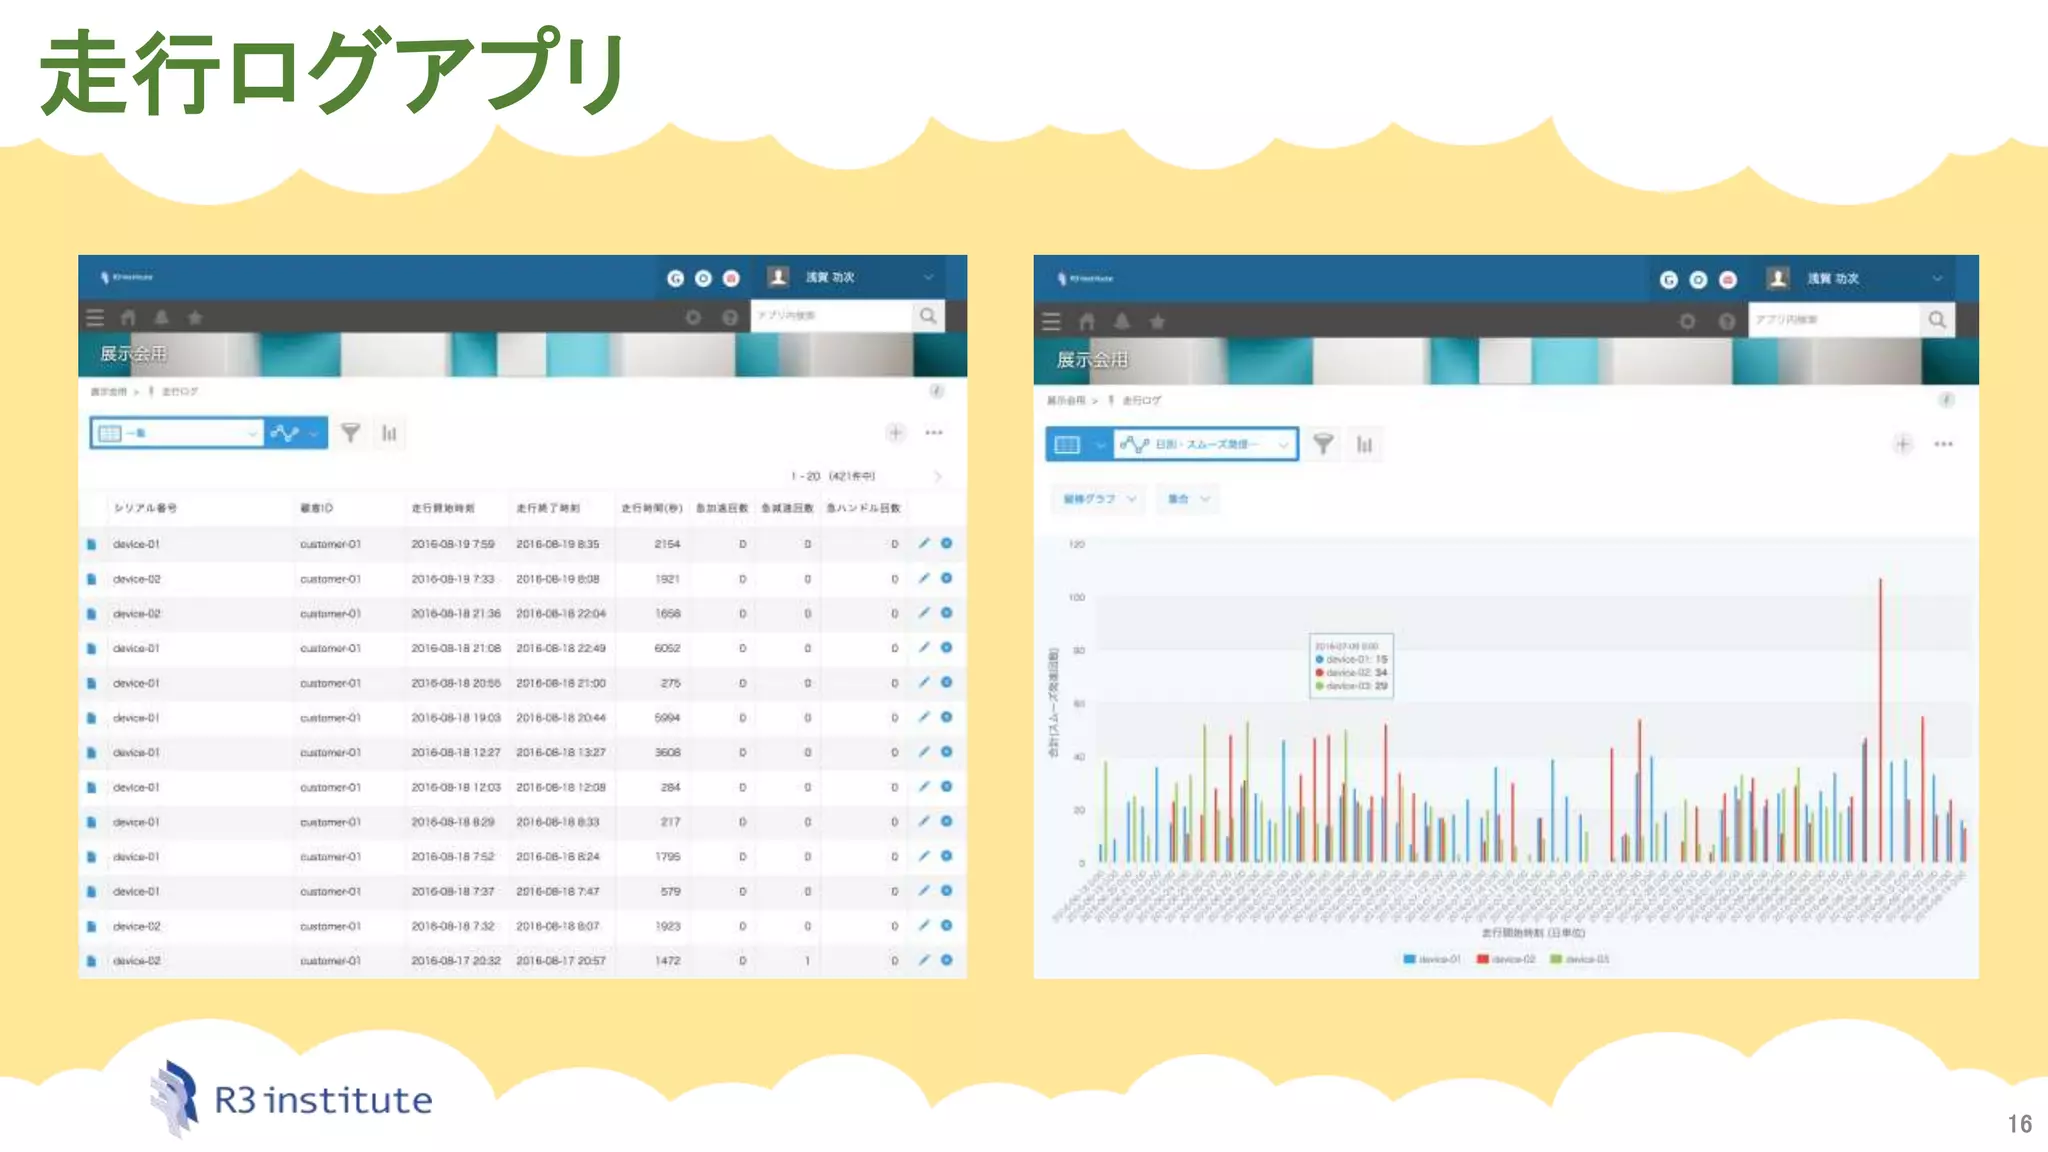Open the 一覧 view selector dropdown
The image size is (2048, 1152).
[x=177, y=433]
